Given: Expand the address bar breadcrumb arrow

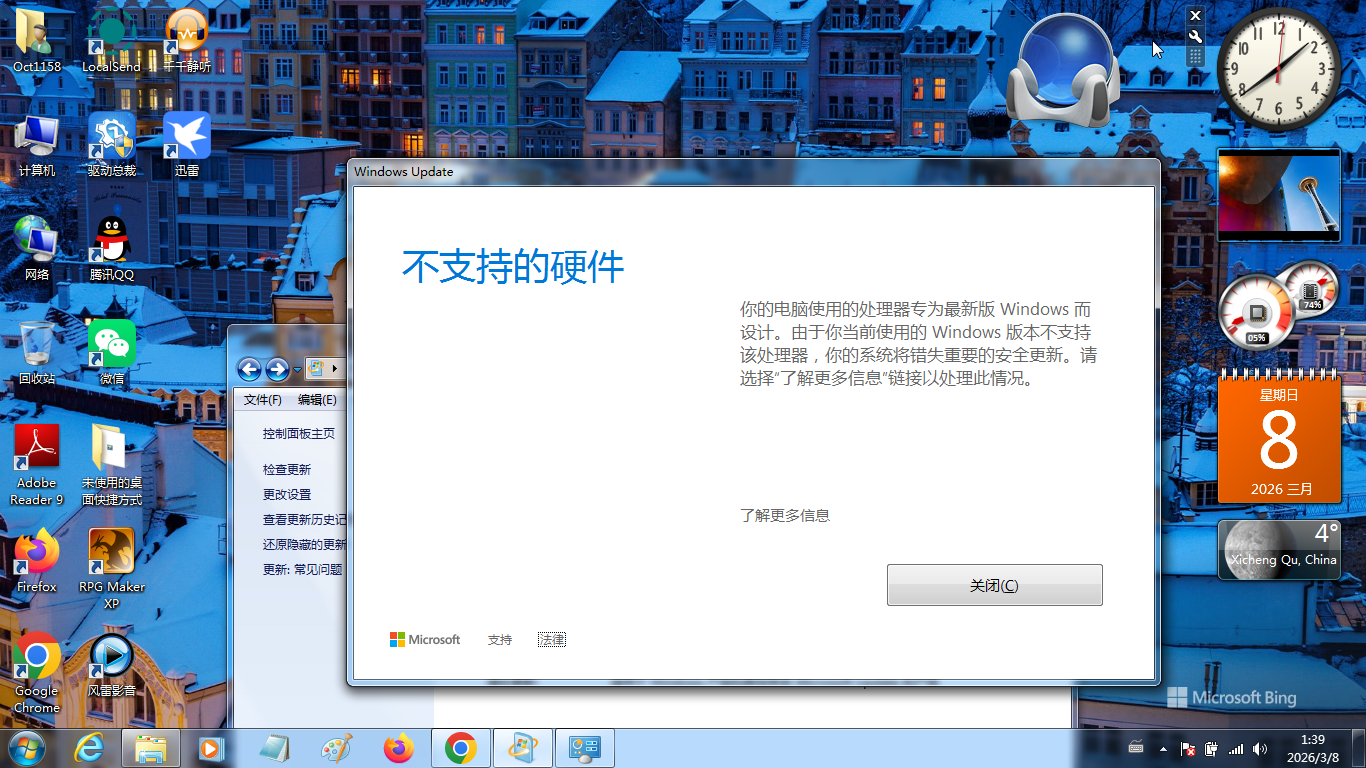Looking at the screenshot, I should (x=334, y=369).
